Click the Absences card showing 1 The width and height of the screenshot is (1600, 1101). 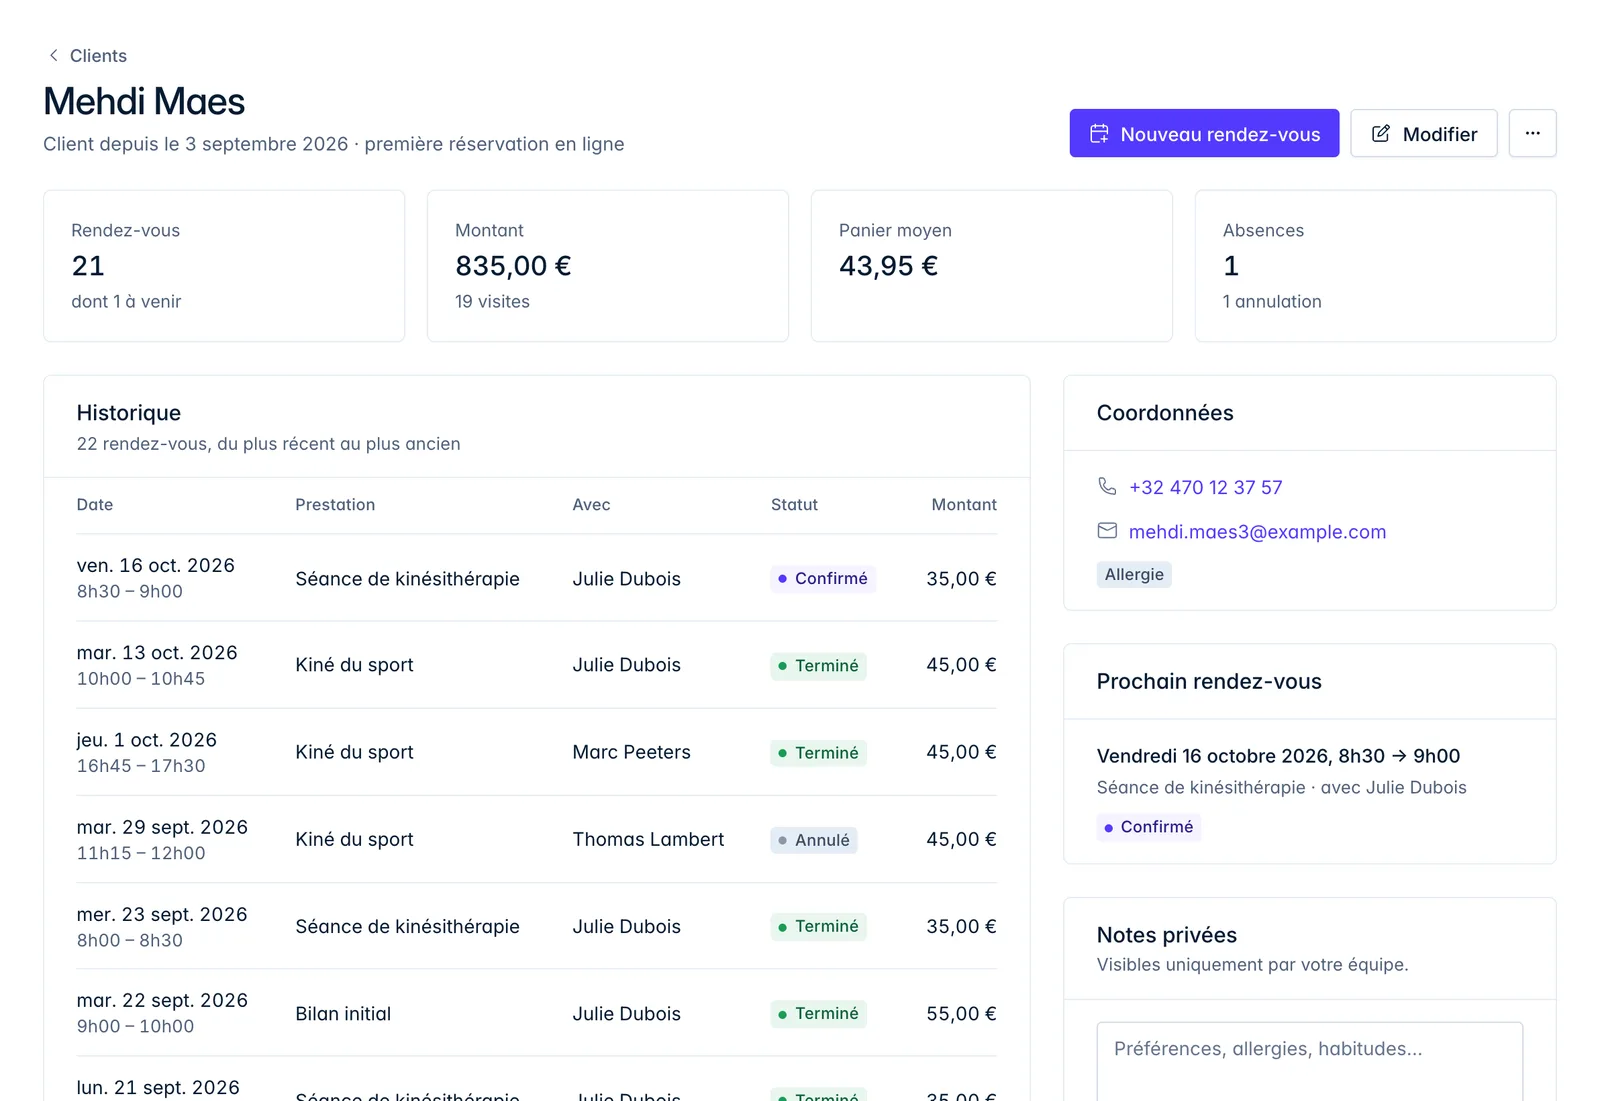pos(1375,266)
